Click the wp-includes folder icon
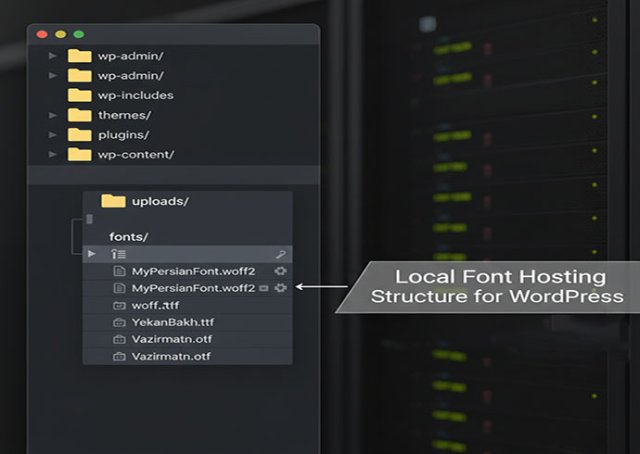640x454 pixels. click(79, 95)
